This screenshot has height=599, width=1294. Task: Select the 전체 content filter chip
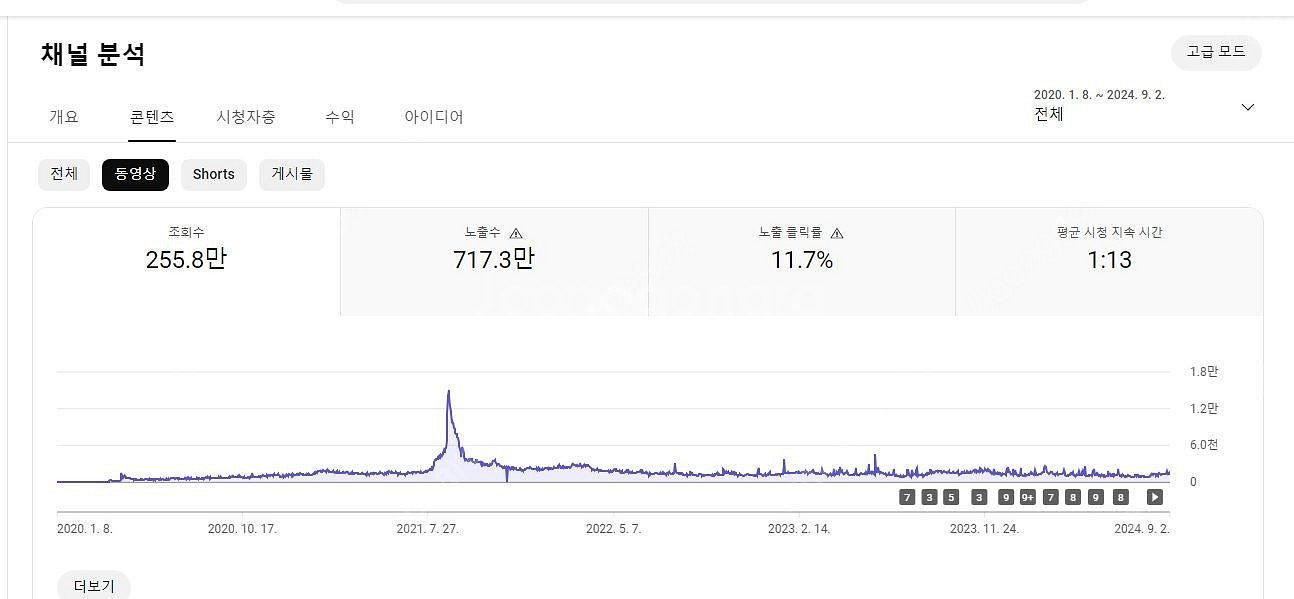point(64,174)
